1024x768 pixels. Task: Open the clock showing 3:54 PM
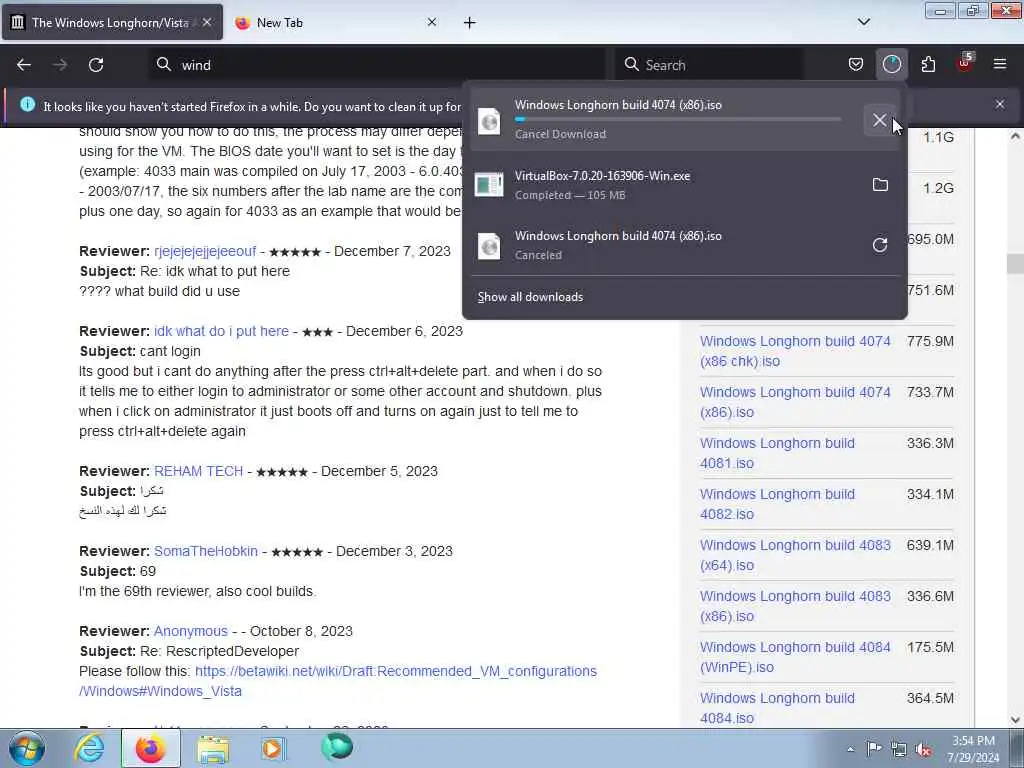point(974,749)
